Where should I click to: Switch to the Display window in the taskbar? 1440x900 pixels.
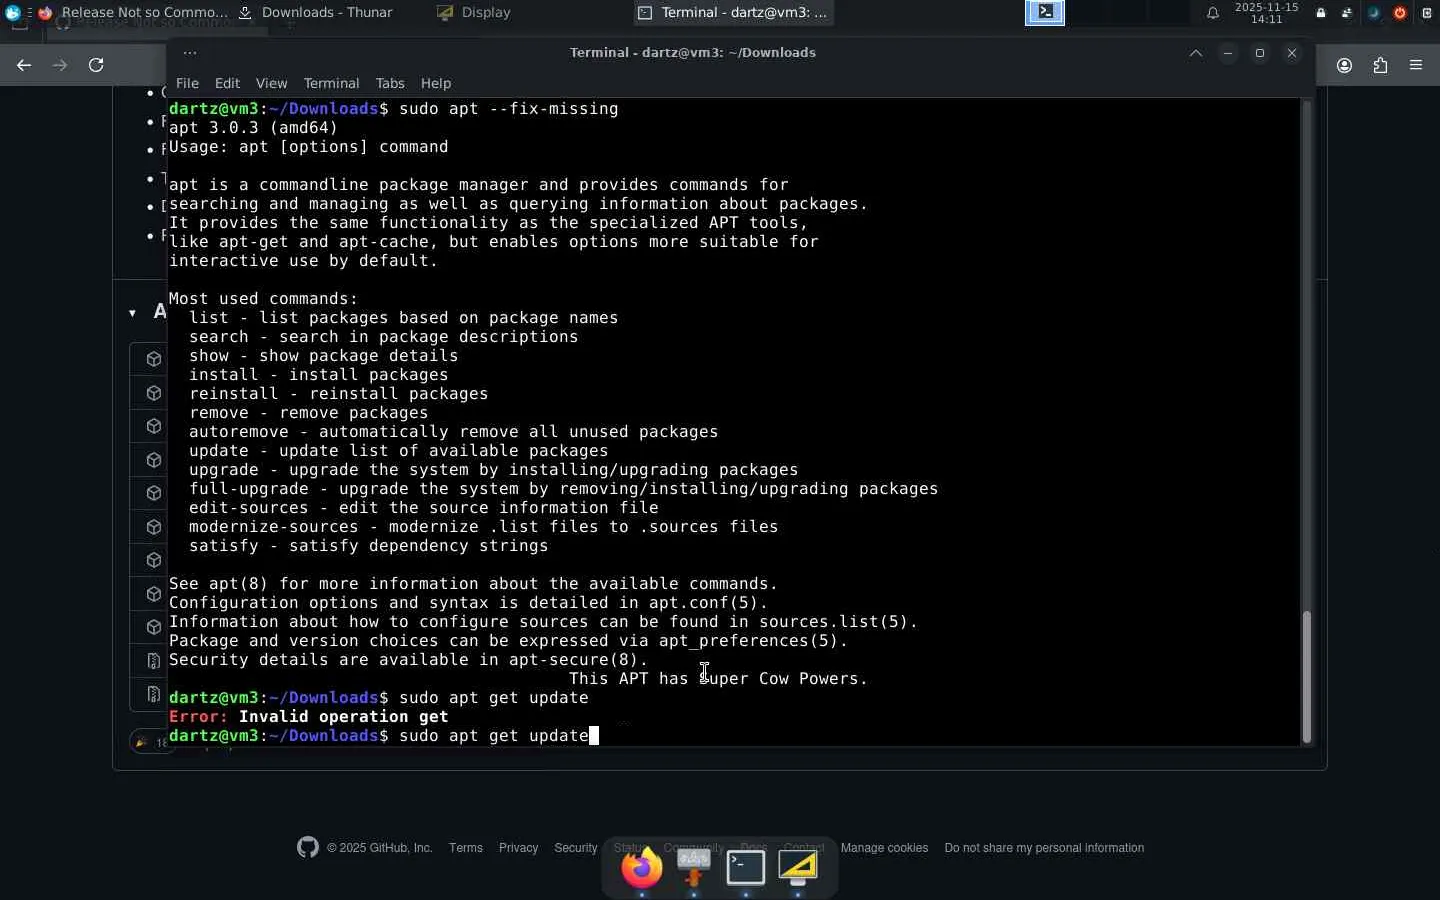click(x=474, y=13)
